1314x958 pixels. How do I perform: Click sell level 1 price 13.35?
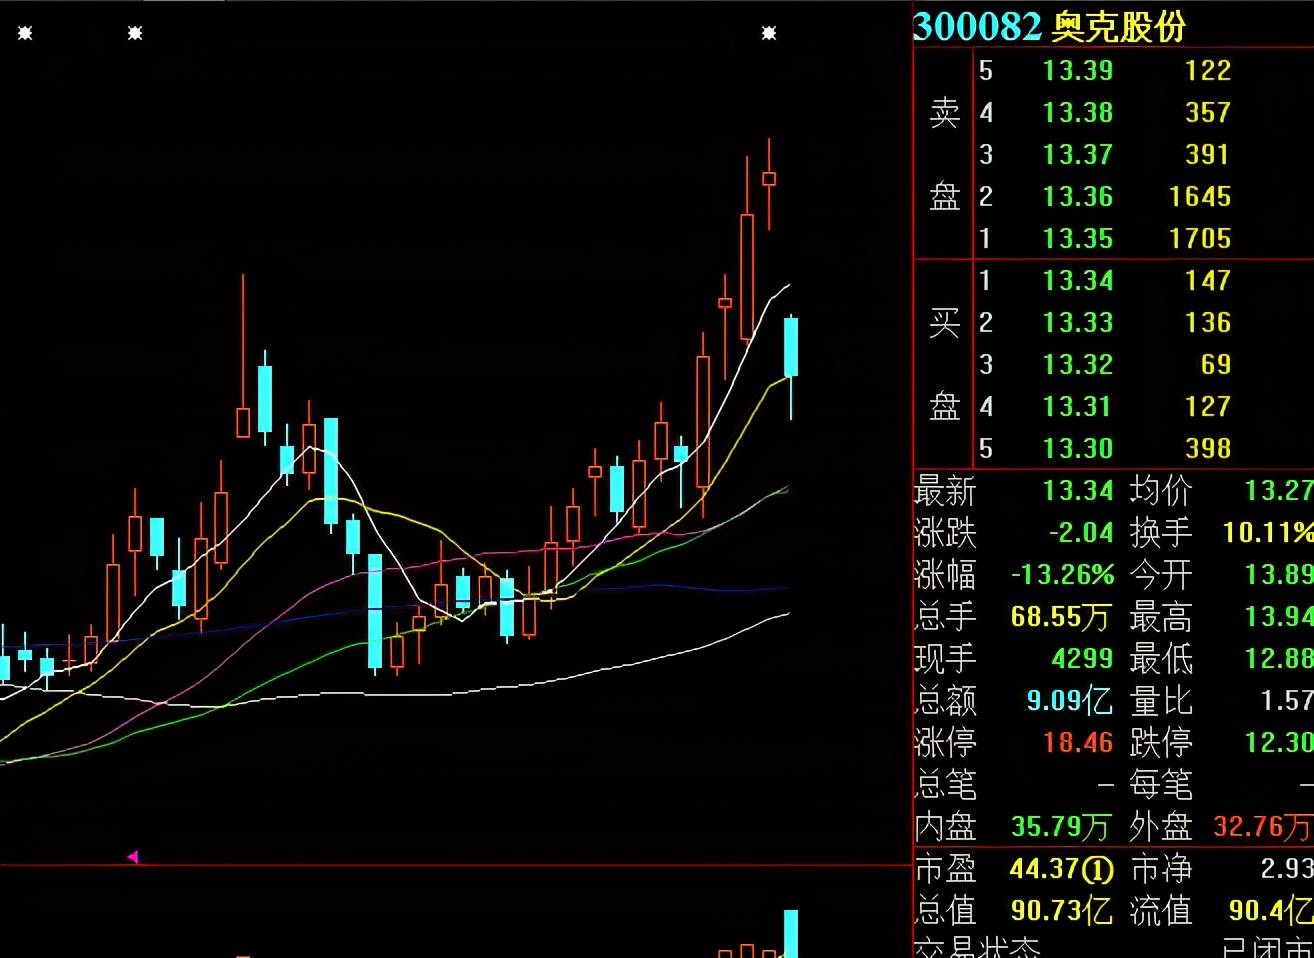pos(1077,239)
